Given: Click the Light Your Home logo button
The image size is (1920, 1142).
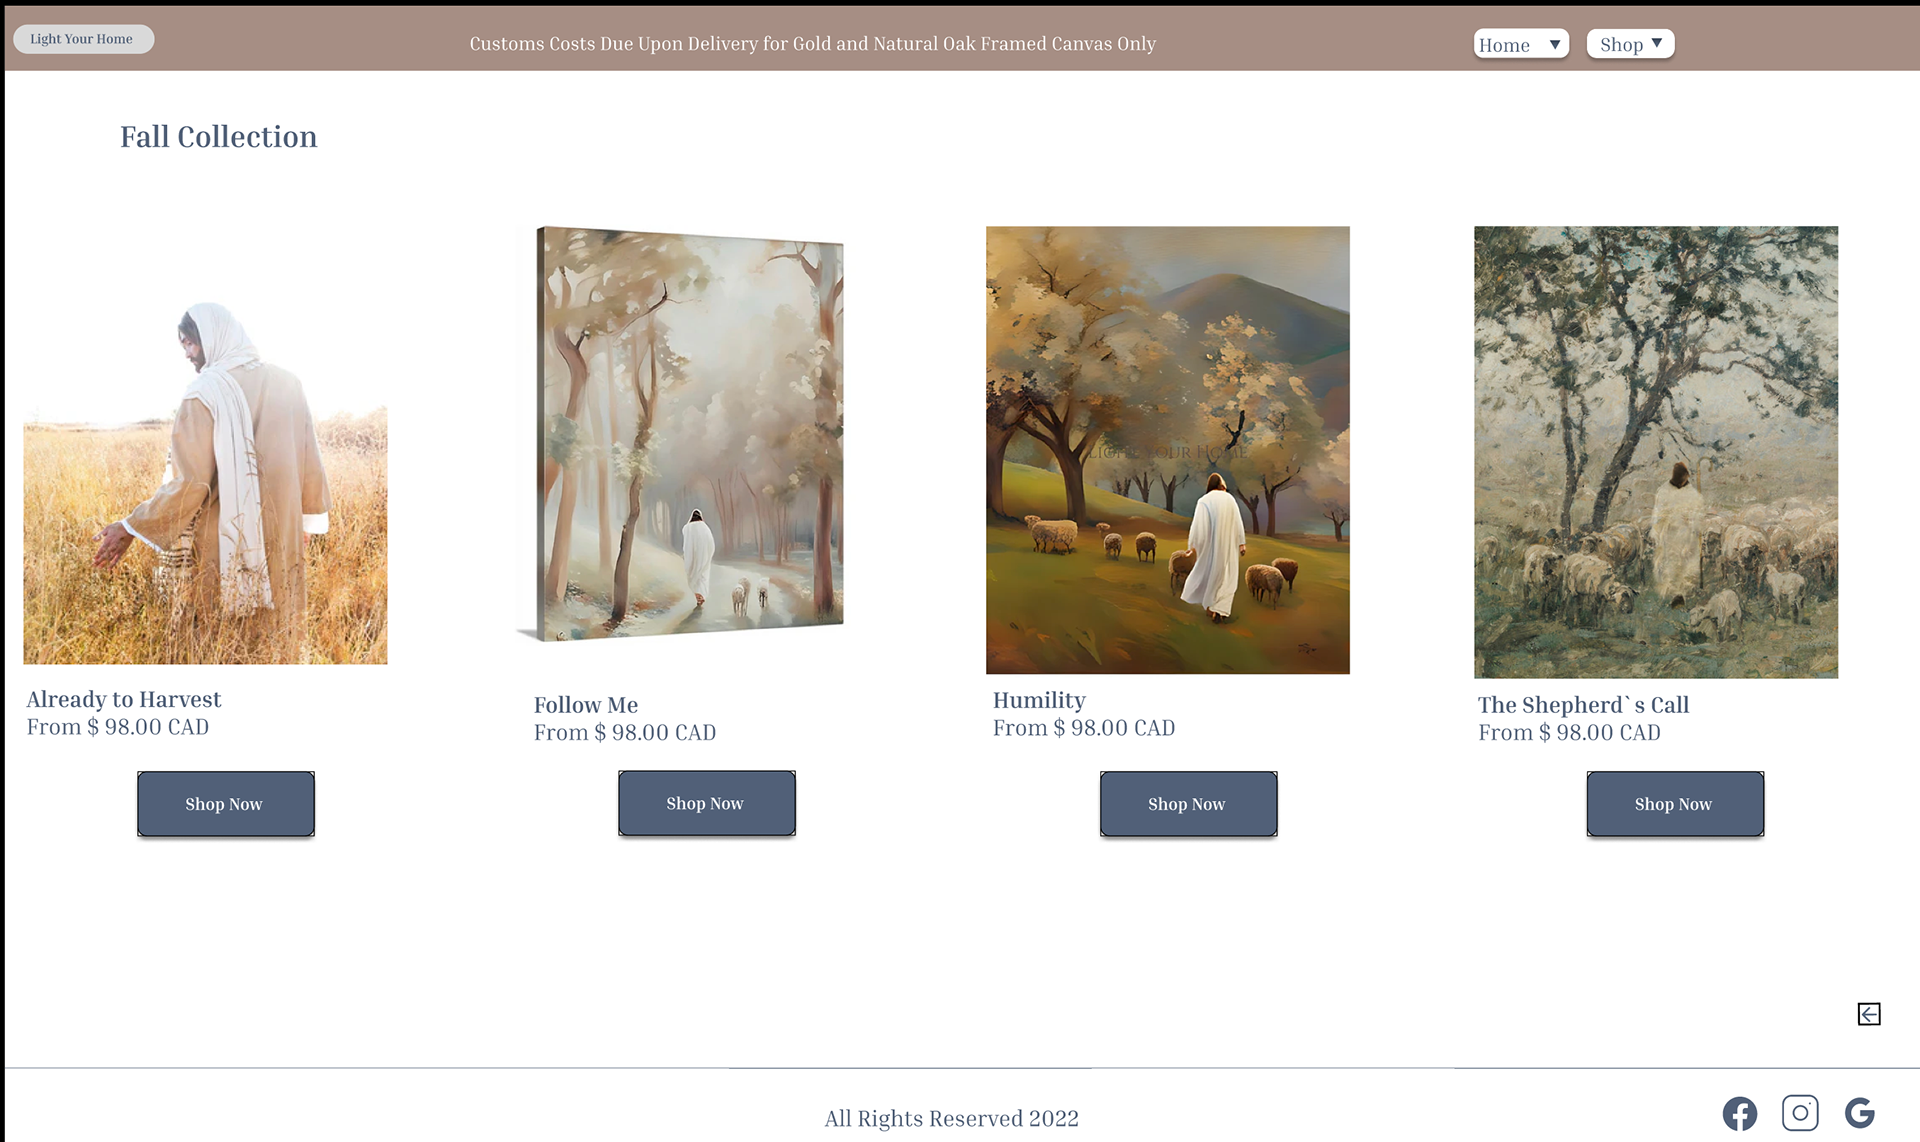Looking at the screenshot, I should click(x=83, y=39).
